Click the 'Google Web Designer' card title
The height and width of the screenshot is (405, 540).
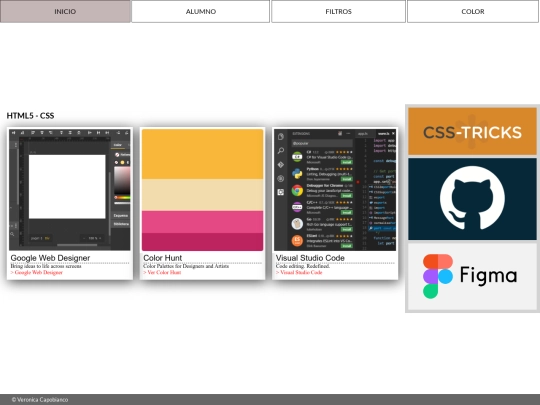50,258
